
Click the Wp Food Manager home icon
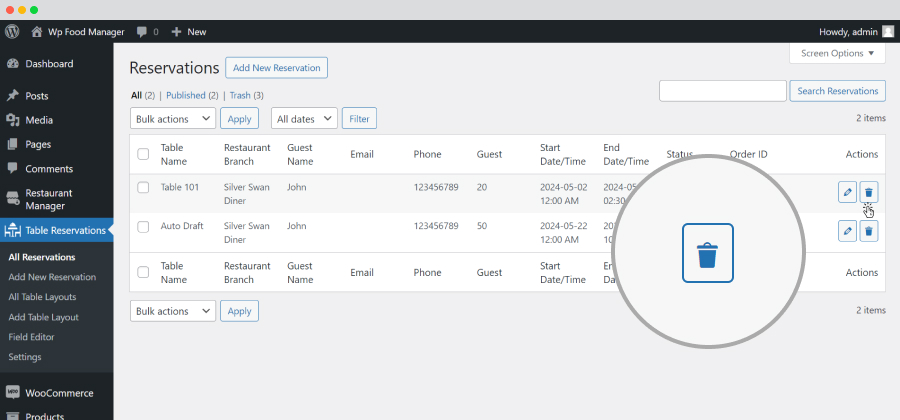[x=37, y=32]
